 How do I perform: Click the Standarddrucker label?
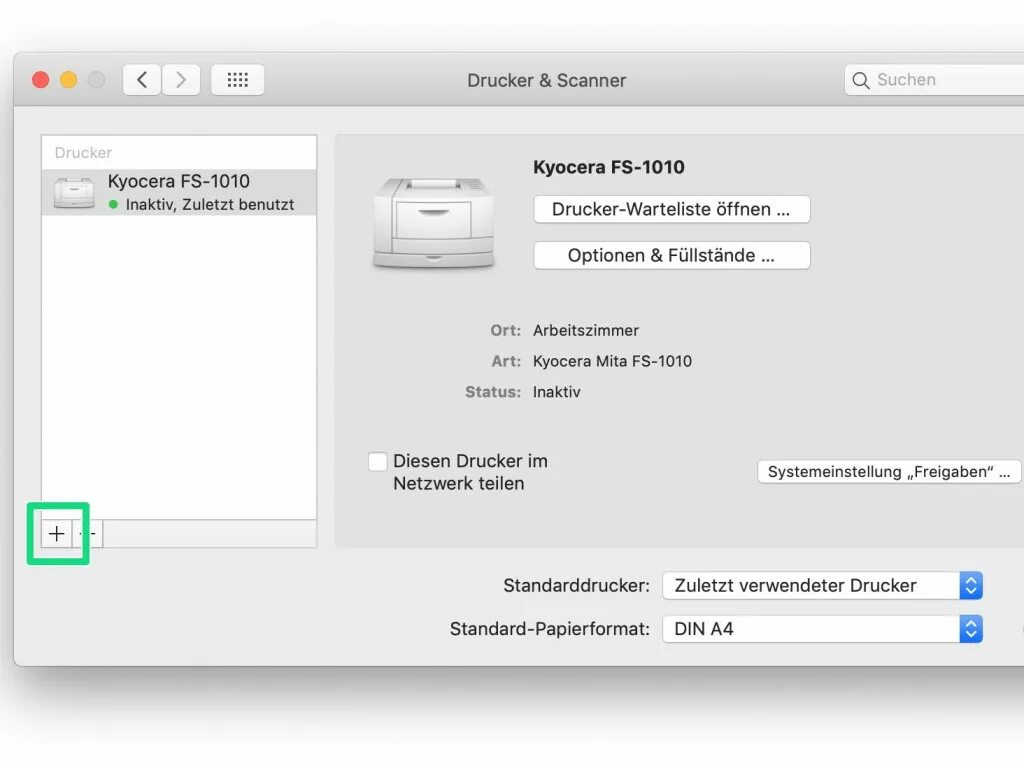coord(576,585)
